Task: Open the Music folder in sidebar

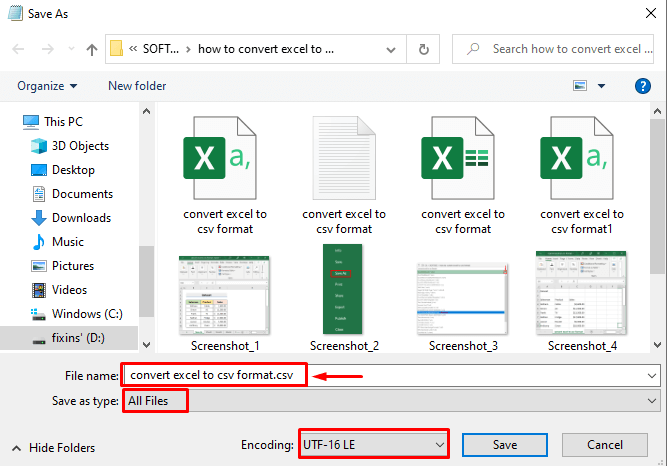Action: (67, 242)
